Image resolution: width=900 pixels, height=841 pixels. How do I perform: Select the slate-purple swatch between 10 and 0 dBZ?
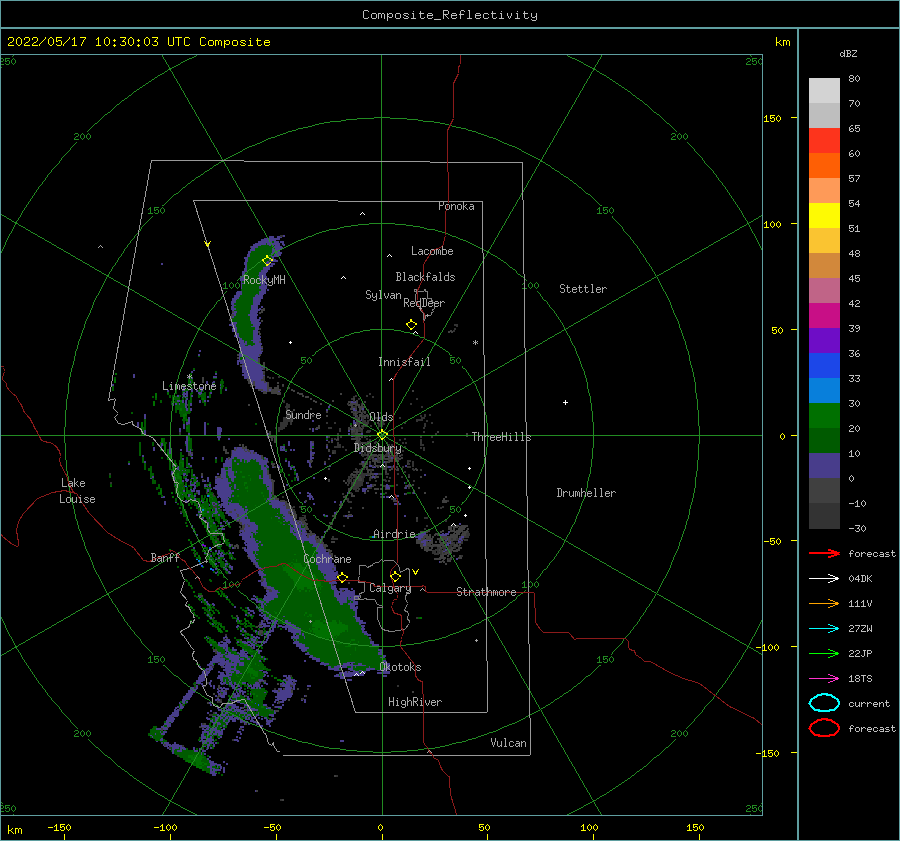tap(824, 466)
